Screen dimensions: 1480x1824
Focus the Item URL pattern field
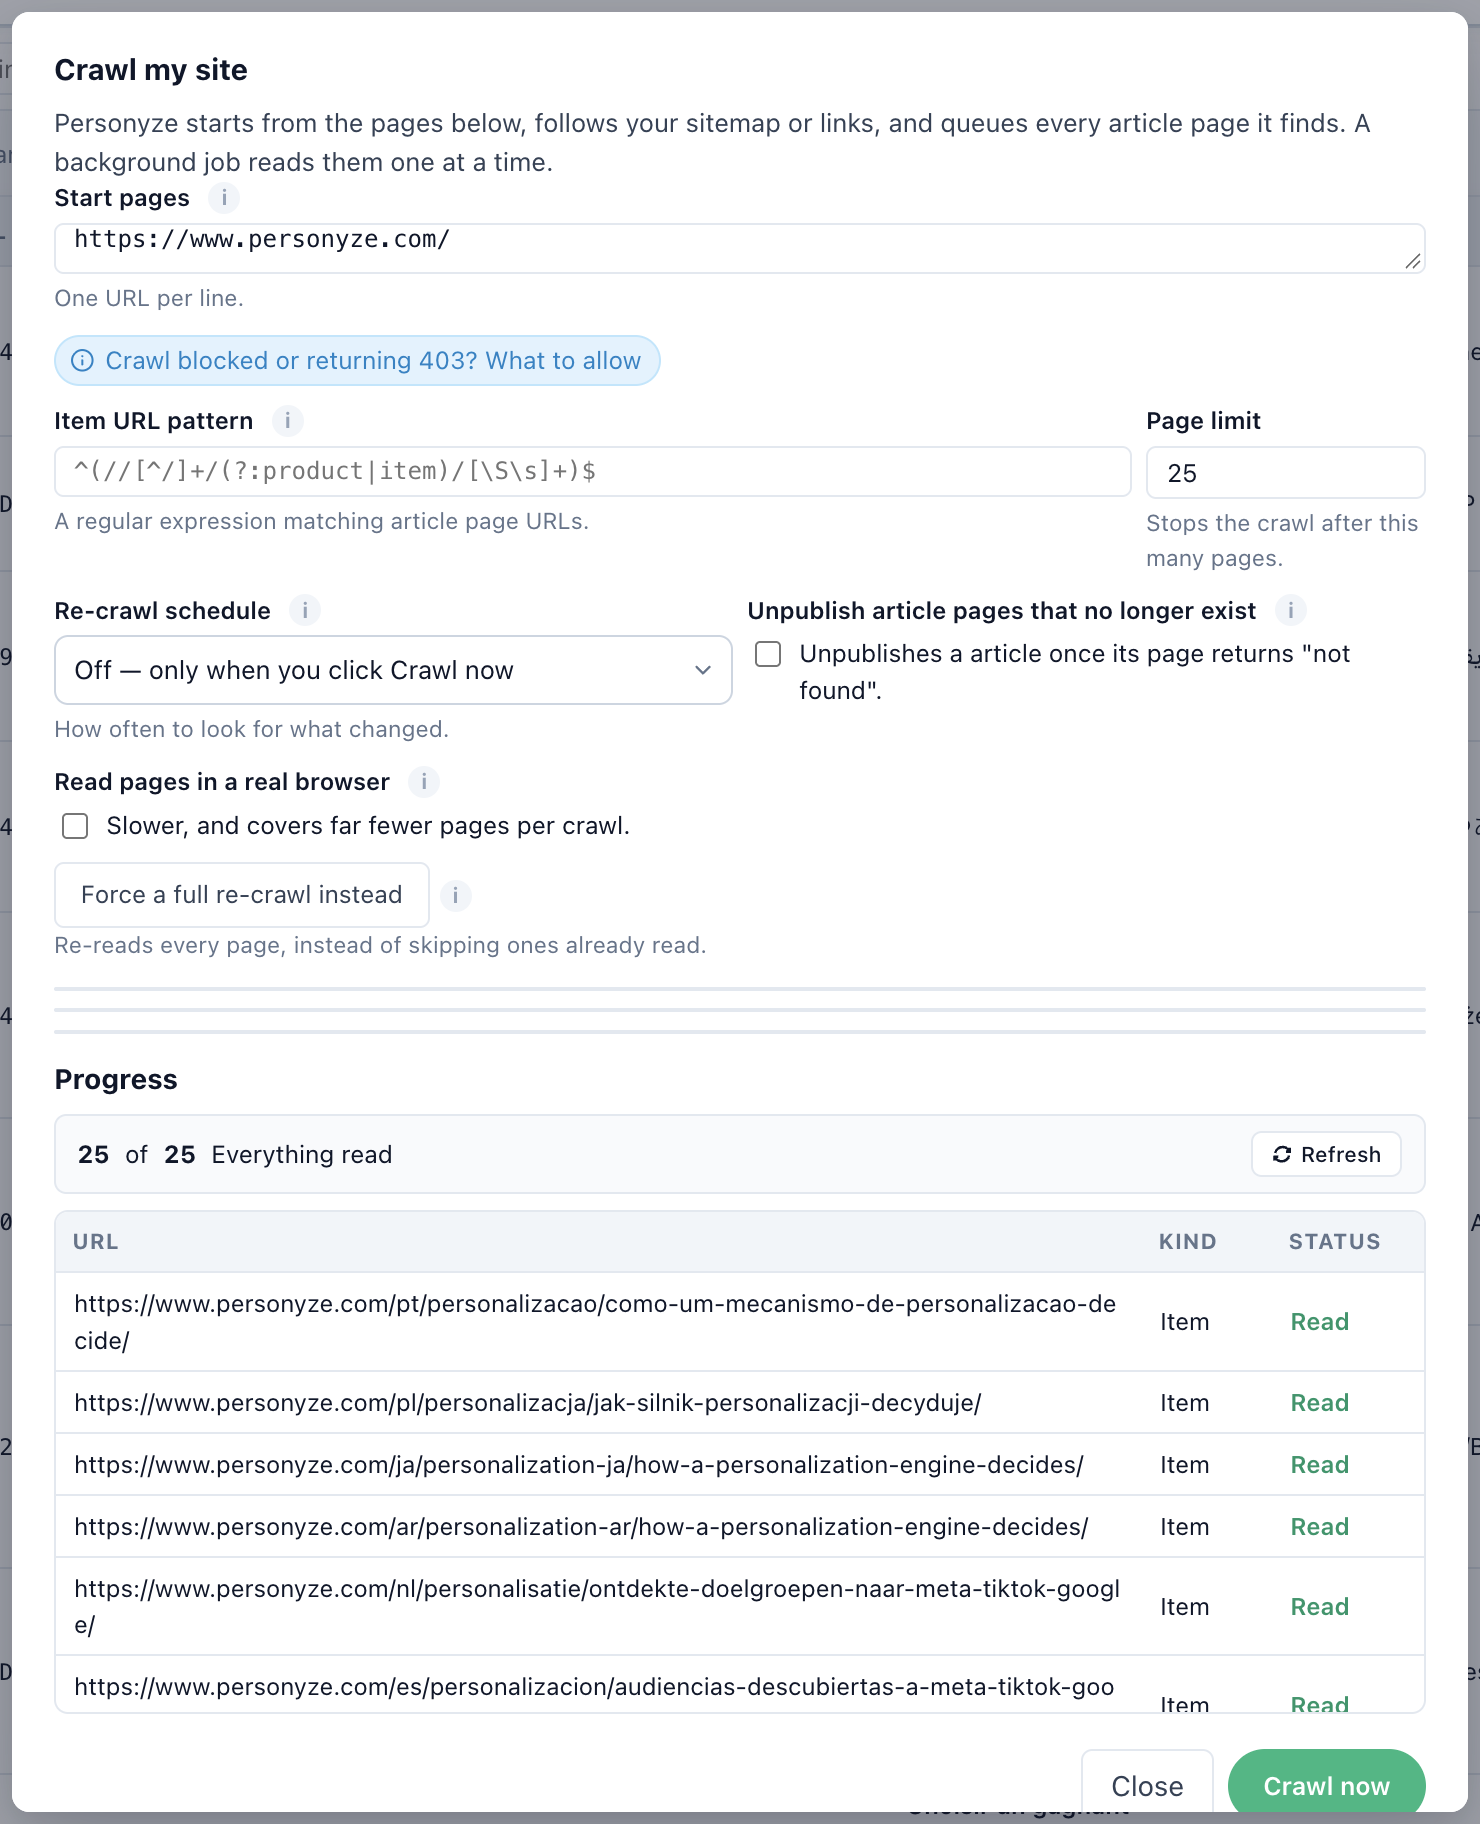point(593,472)
